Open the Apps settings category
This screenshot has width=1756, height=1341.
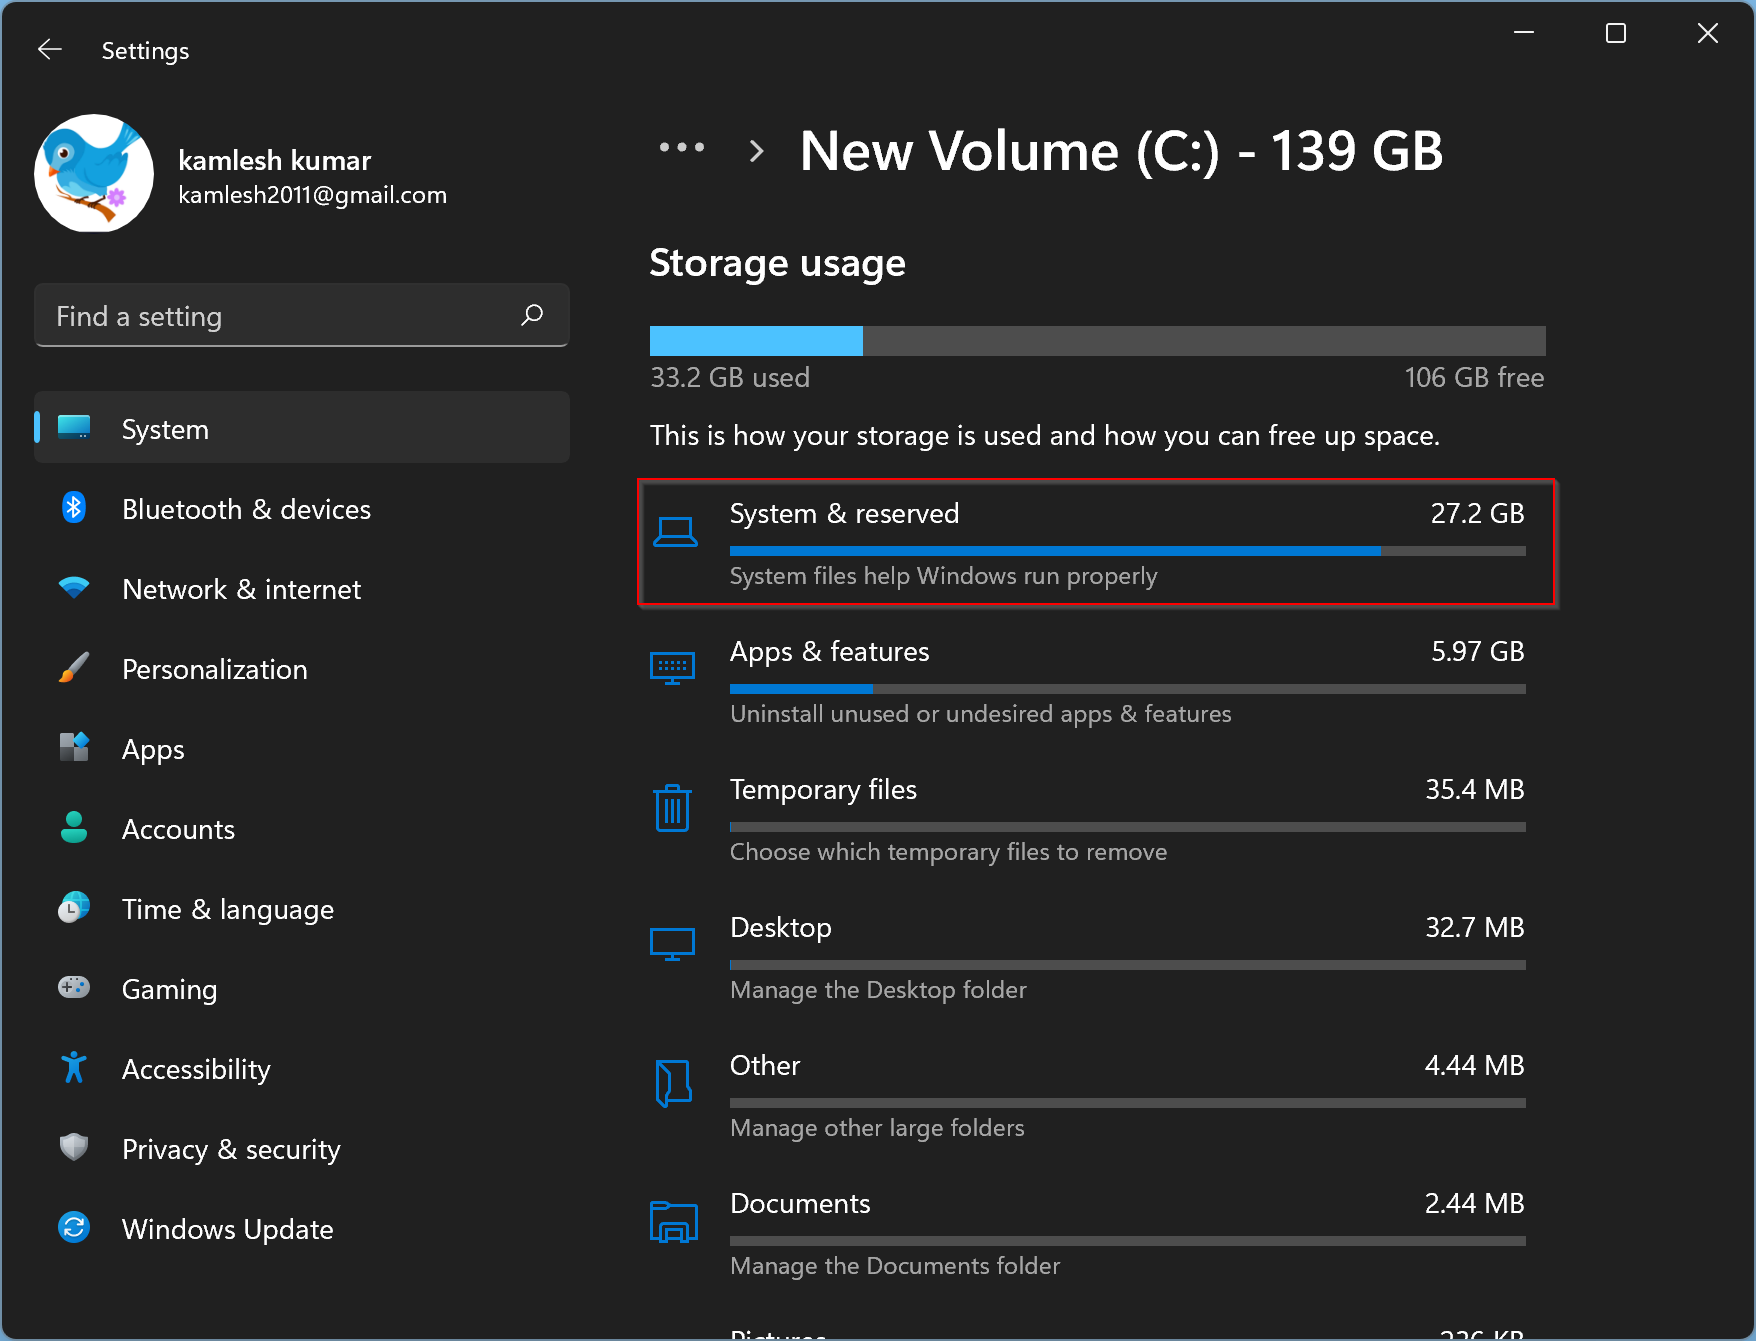pyautogui.click(x=153, y=749)
